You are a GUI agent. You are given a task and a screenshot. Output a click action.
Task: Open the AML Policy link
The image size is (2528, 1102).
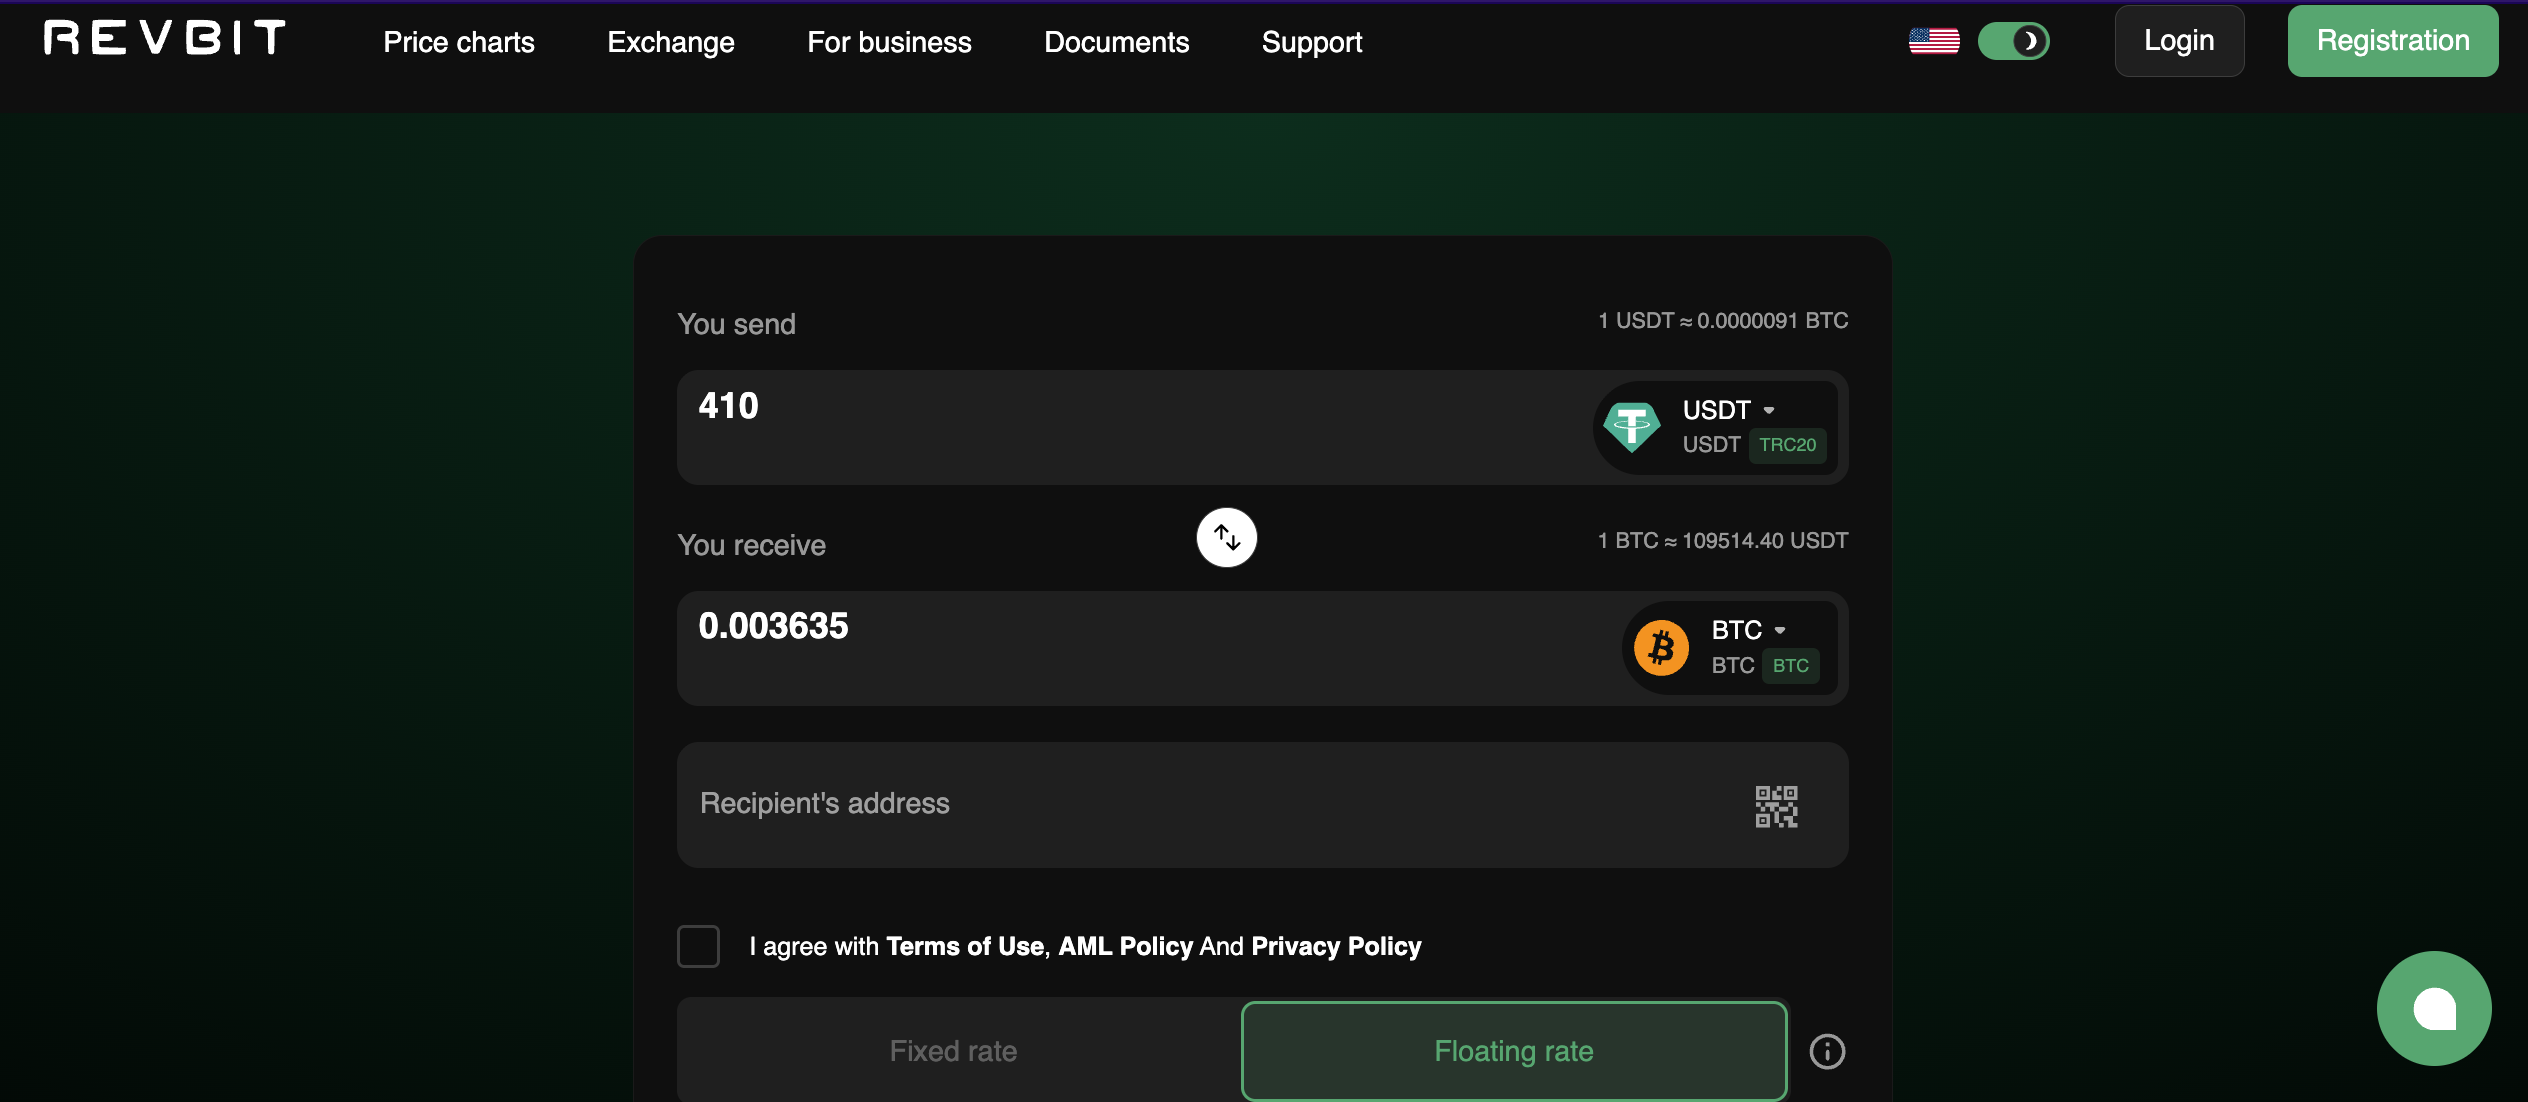[1125, 946]
